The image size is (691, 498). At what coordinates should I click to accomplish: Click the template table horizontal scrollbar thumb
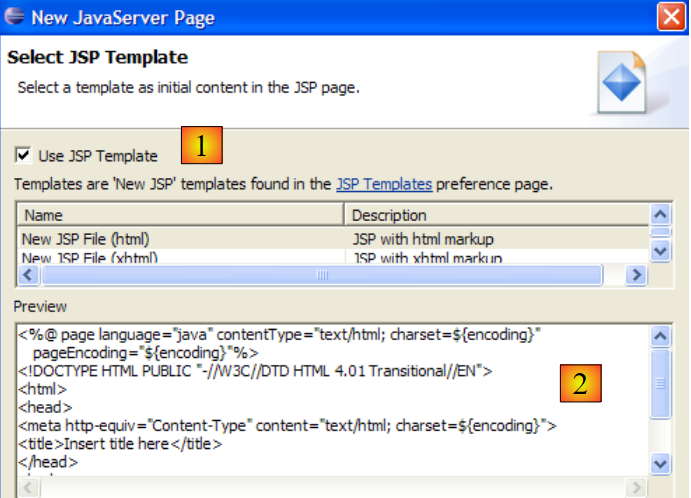pyautogui.click(x=322, y=274)
